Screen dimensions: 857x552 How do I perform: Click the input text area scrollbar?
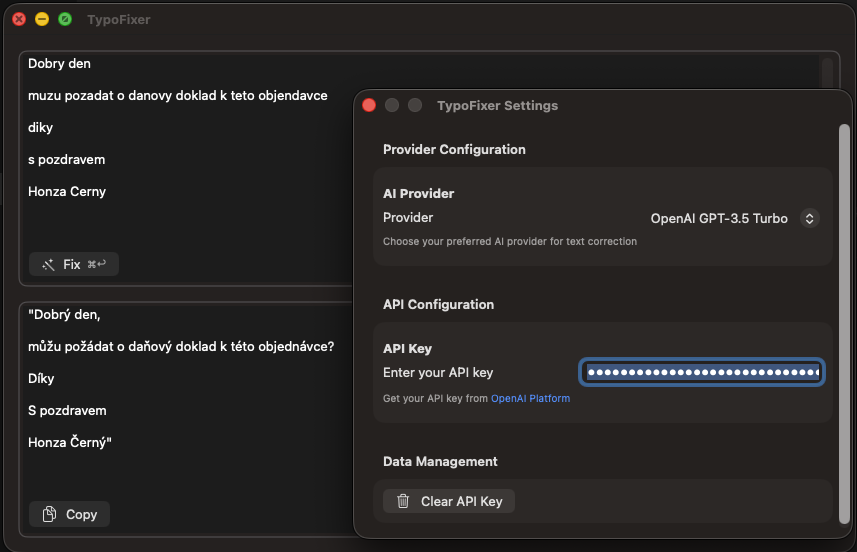click(x=827, y=75)
